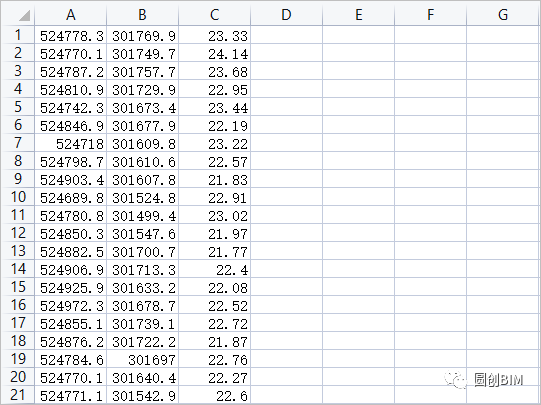Select column C header

click(215, 14)
